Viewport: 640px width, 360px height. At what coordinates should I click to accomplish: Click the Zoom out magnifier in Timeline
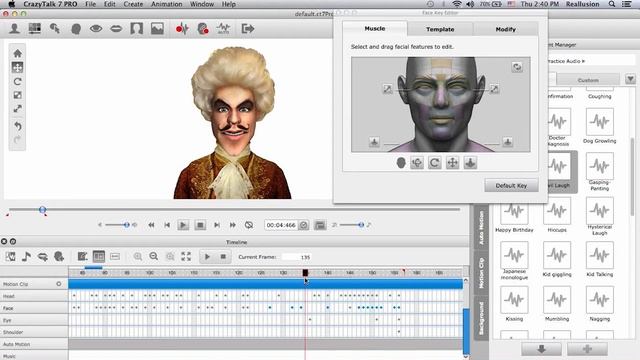[153, 256]
